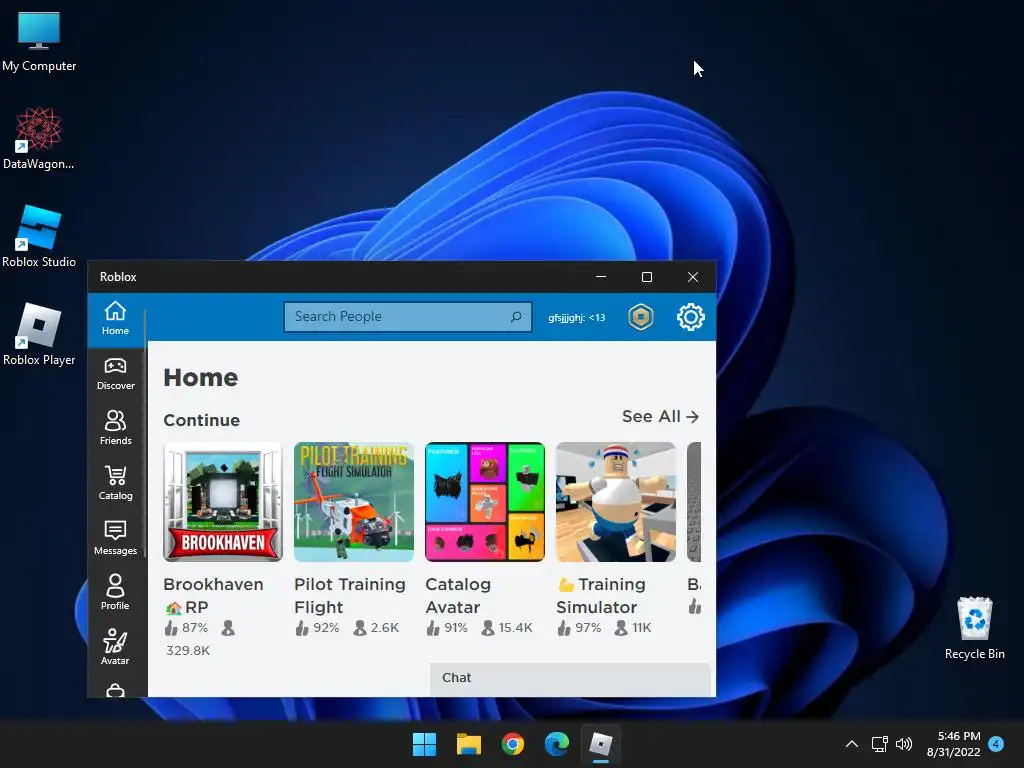Click the Home page heading

200,377
